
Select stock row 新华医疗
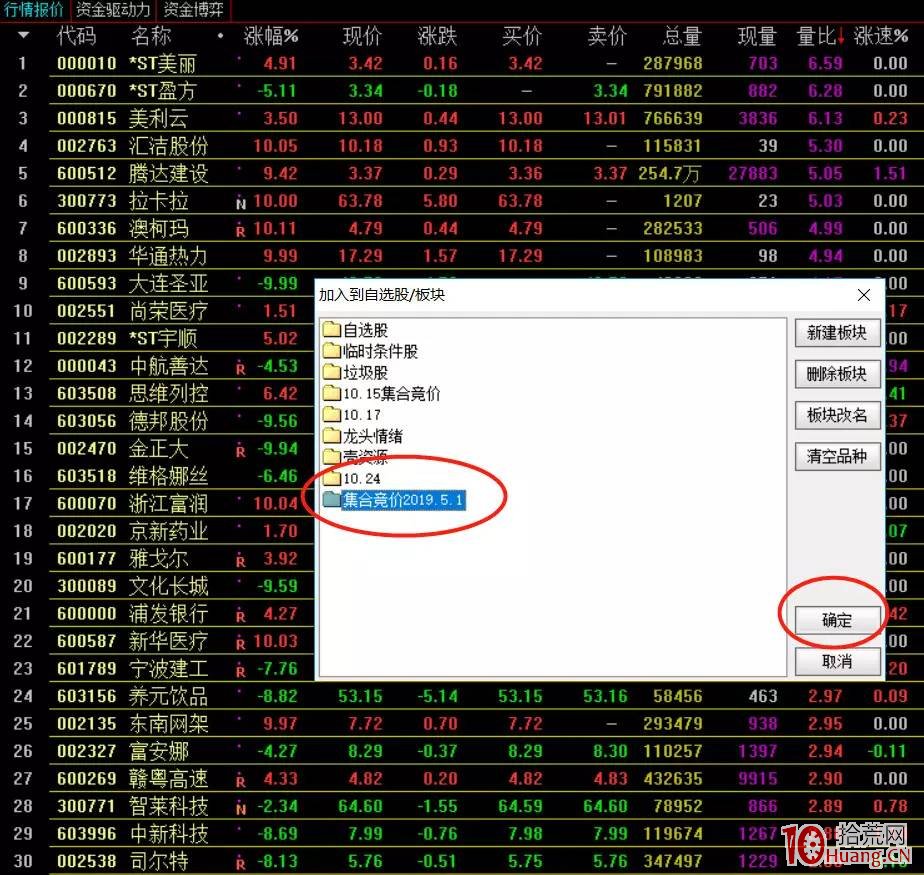(x=157, y=640)
